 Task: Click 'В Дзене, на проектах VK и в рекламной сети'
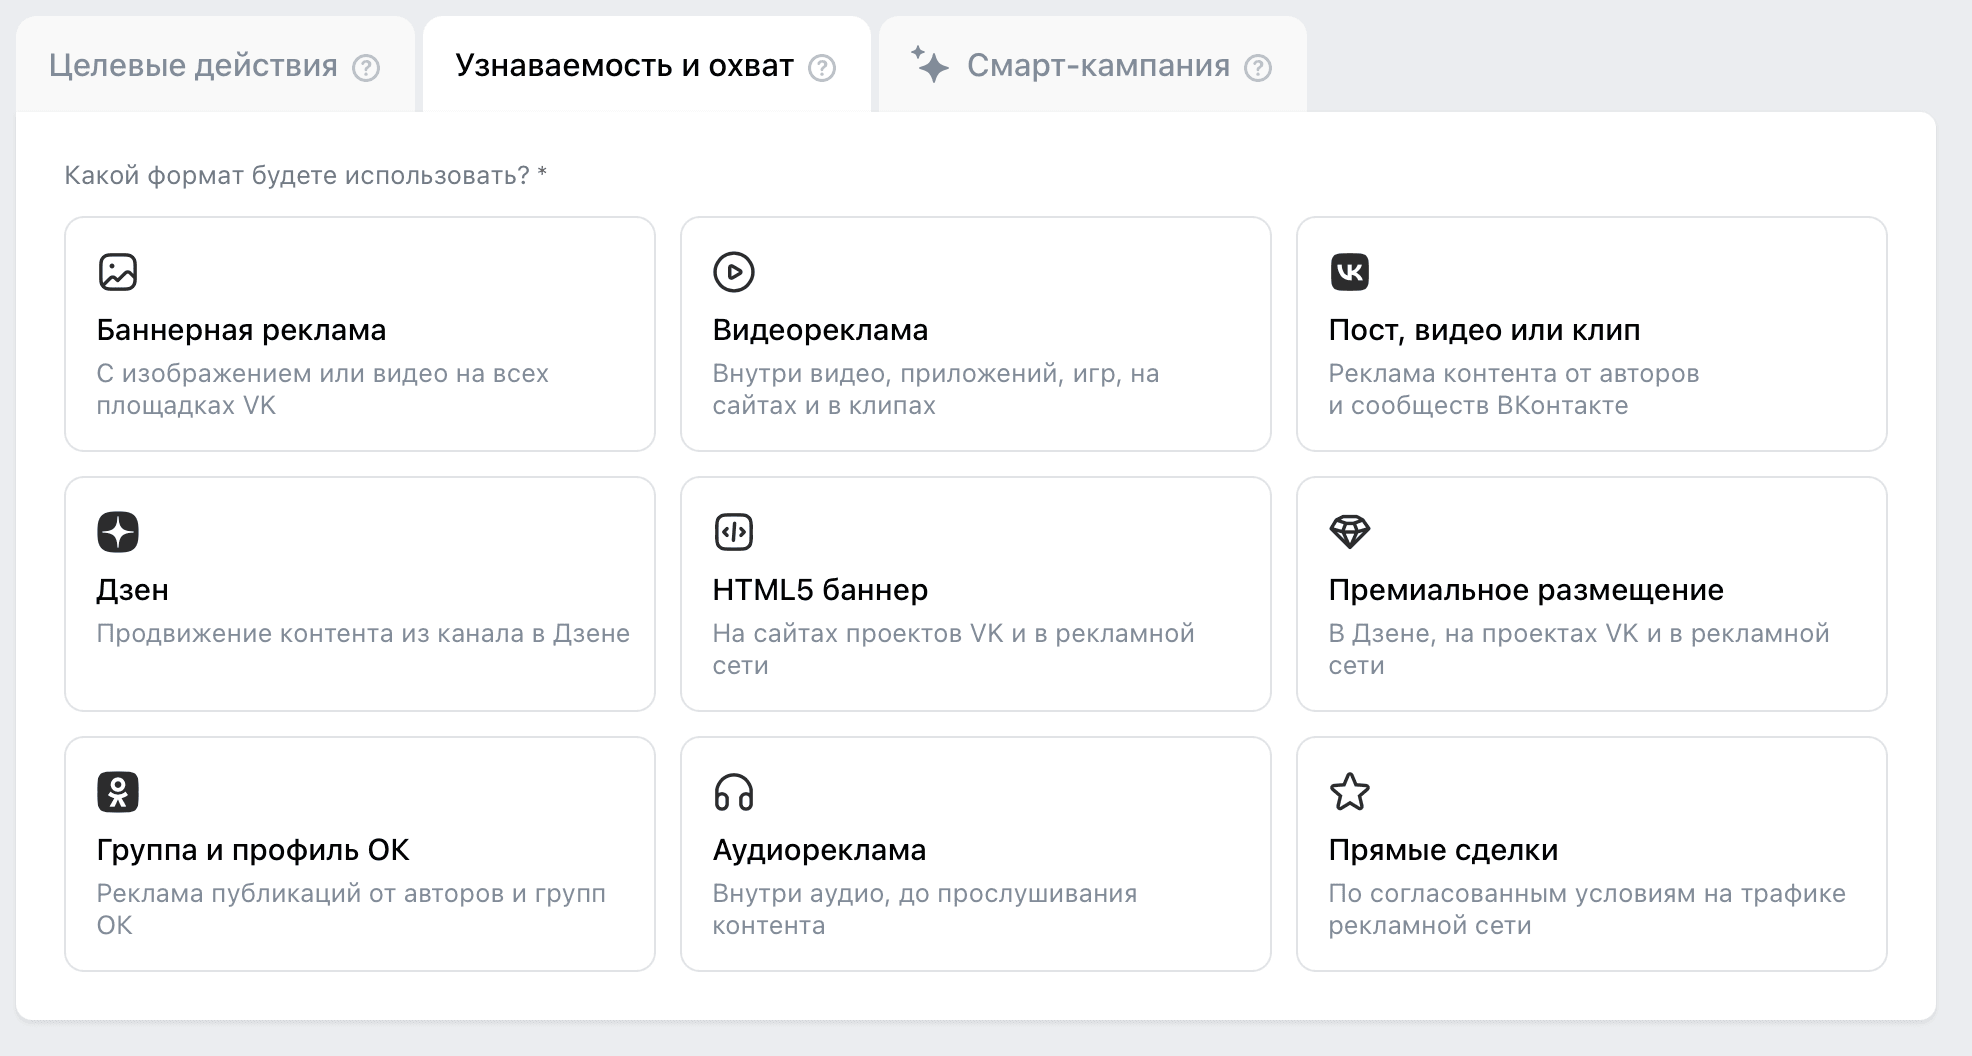[x=1579, y=649]
